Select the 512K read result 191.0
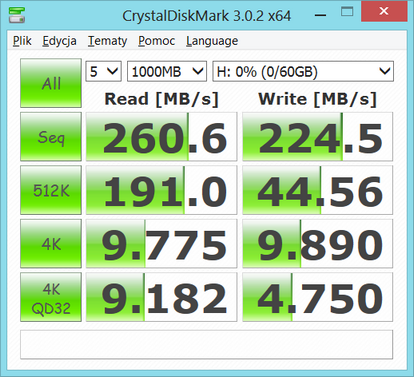Viewport: 414px width, 377px height. (161, 190)
